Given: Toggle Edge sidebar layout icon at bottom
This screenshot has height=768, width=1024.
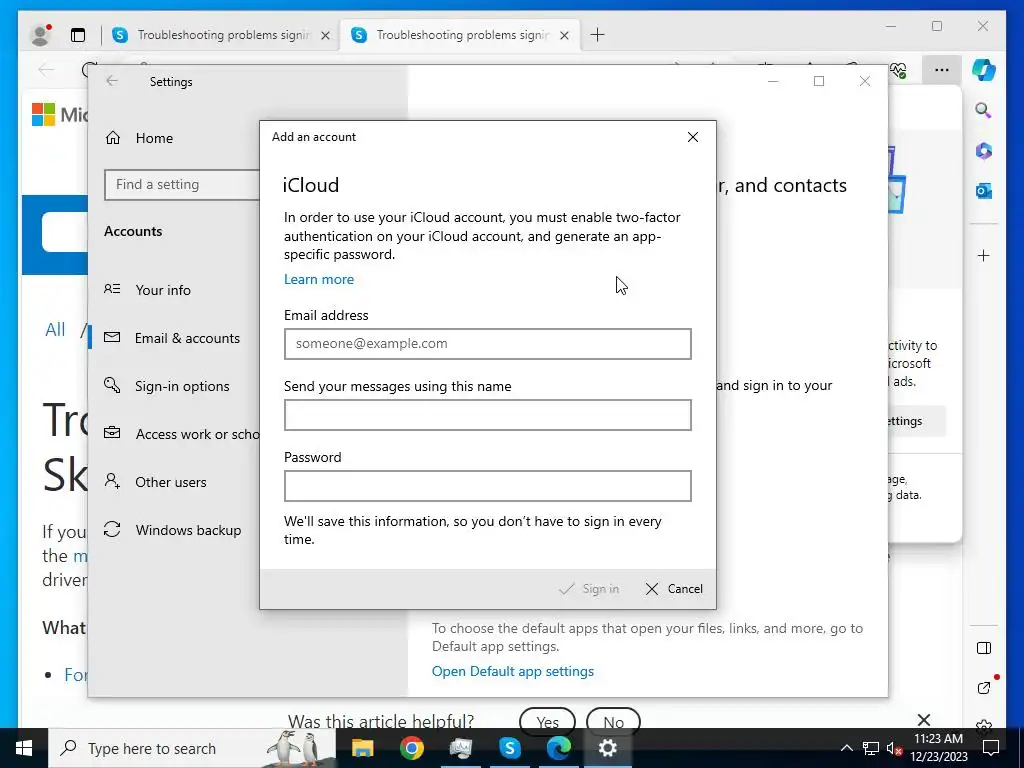Looking at the screenshot, I should coord(984,648).
